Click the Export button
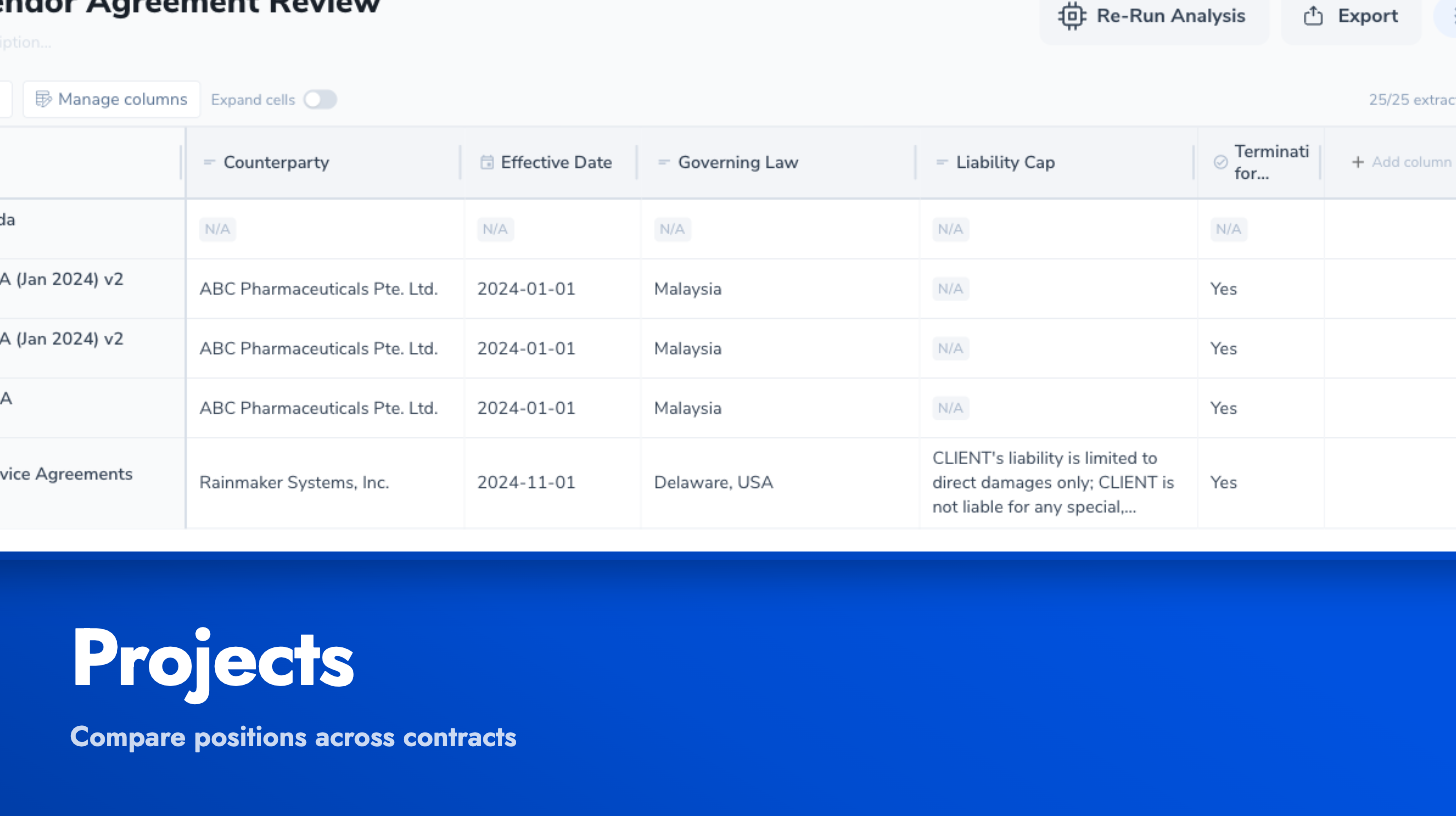Image resolution: width=1456 pixels, height=816 pixels. [x=1351, y=15]
